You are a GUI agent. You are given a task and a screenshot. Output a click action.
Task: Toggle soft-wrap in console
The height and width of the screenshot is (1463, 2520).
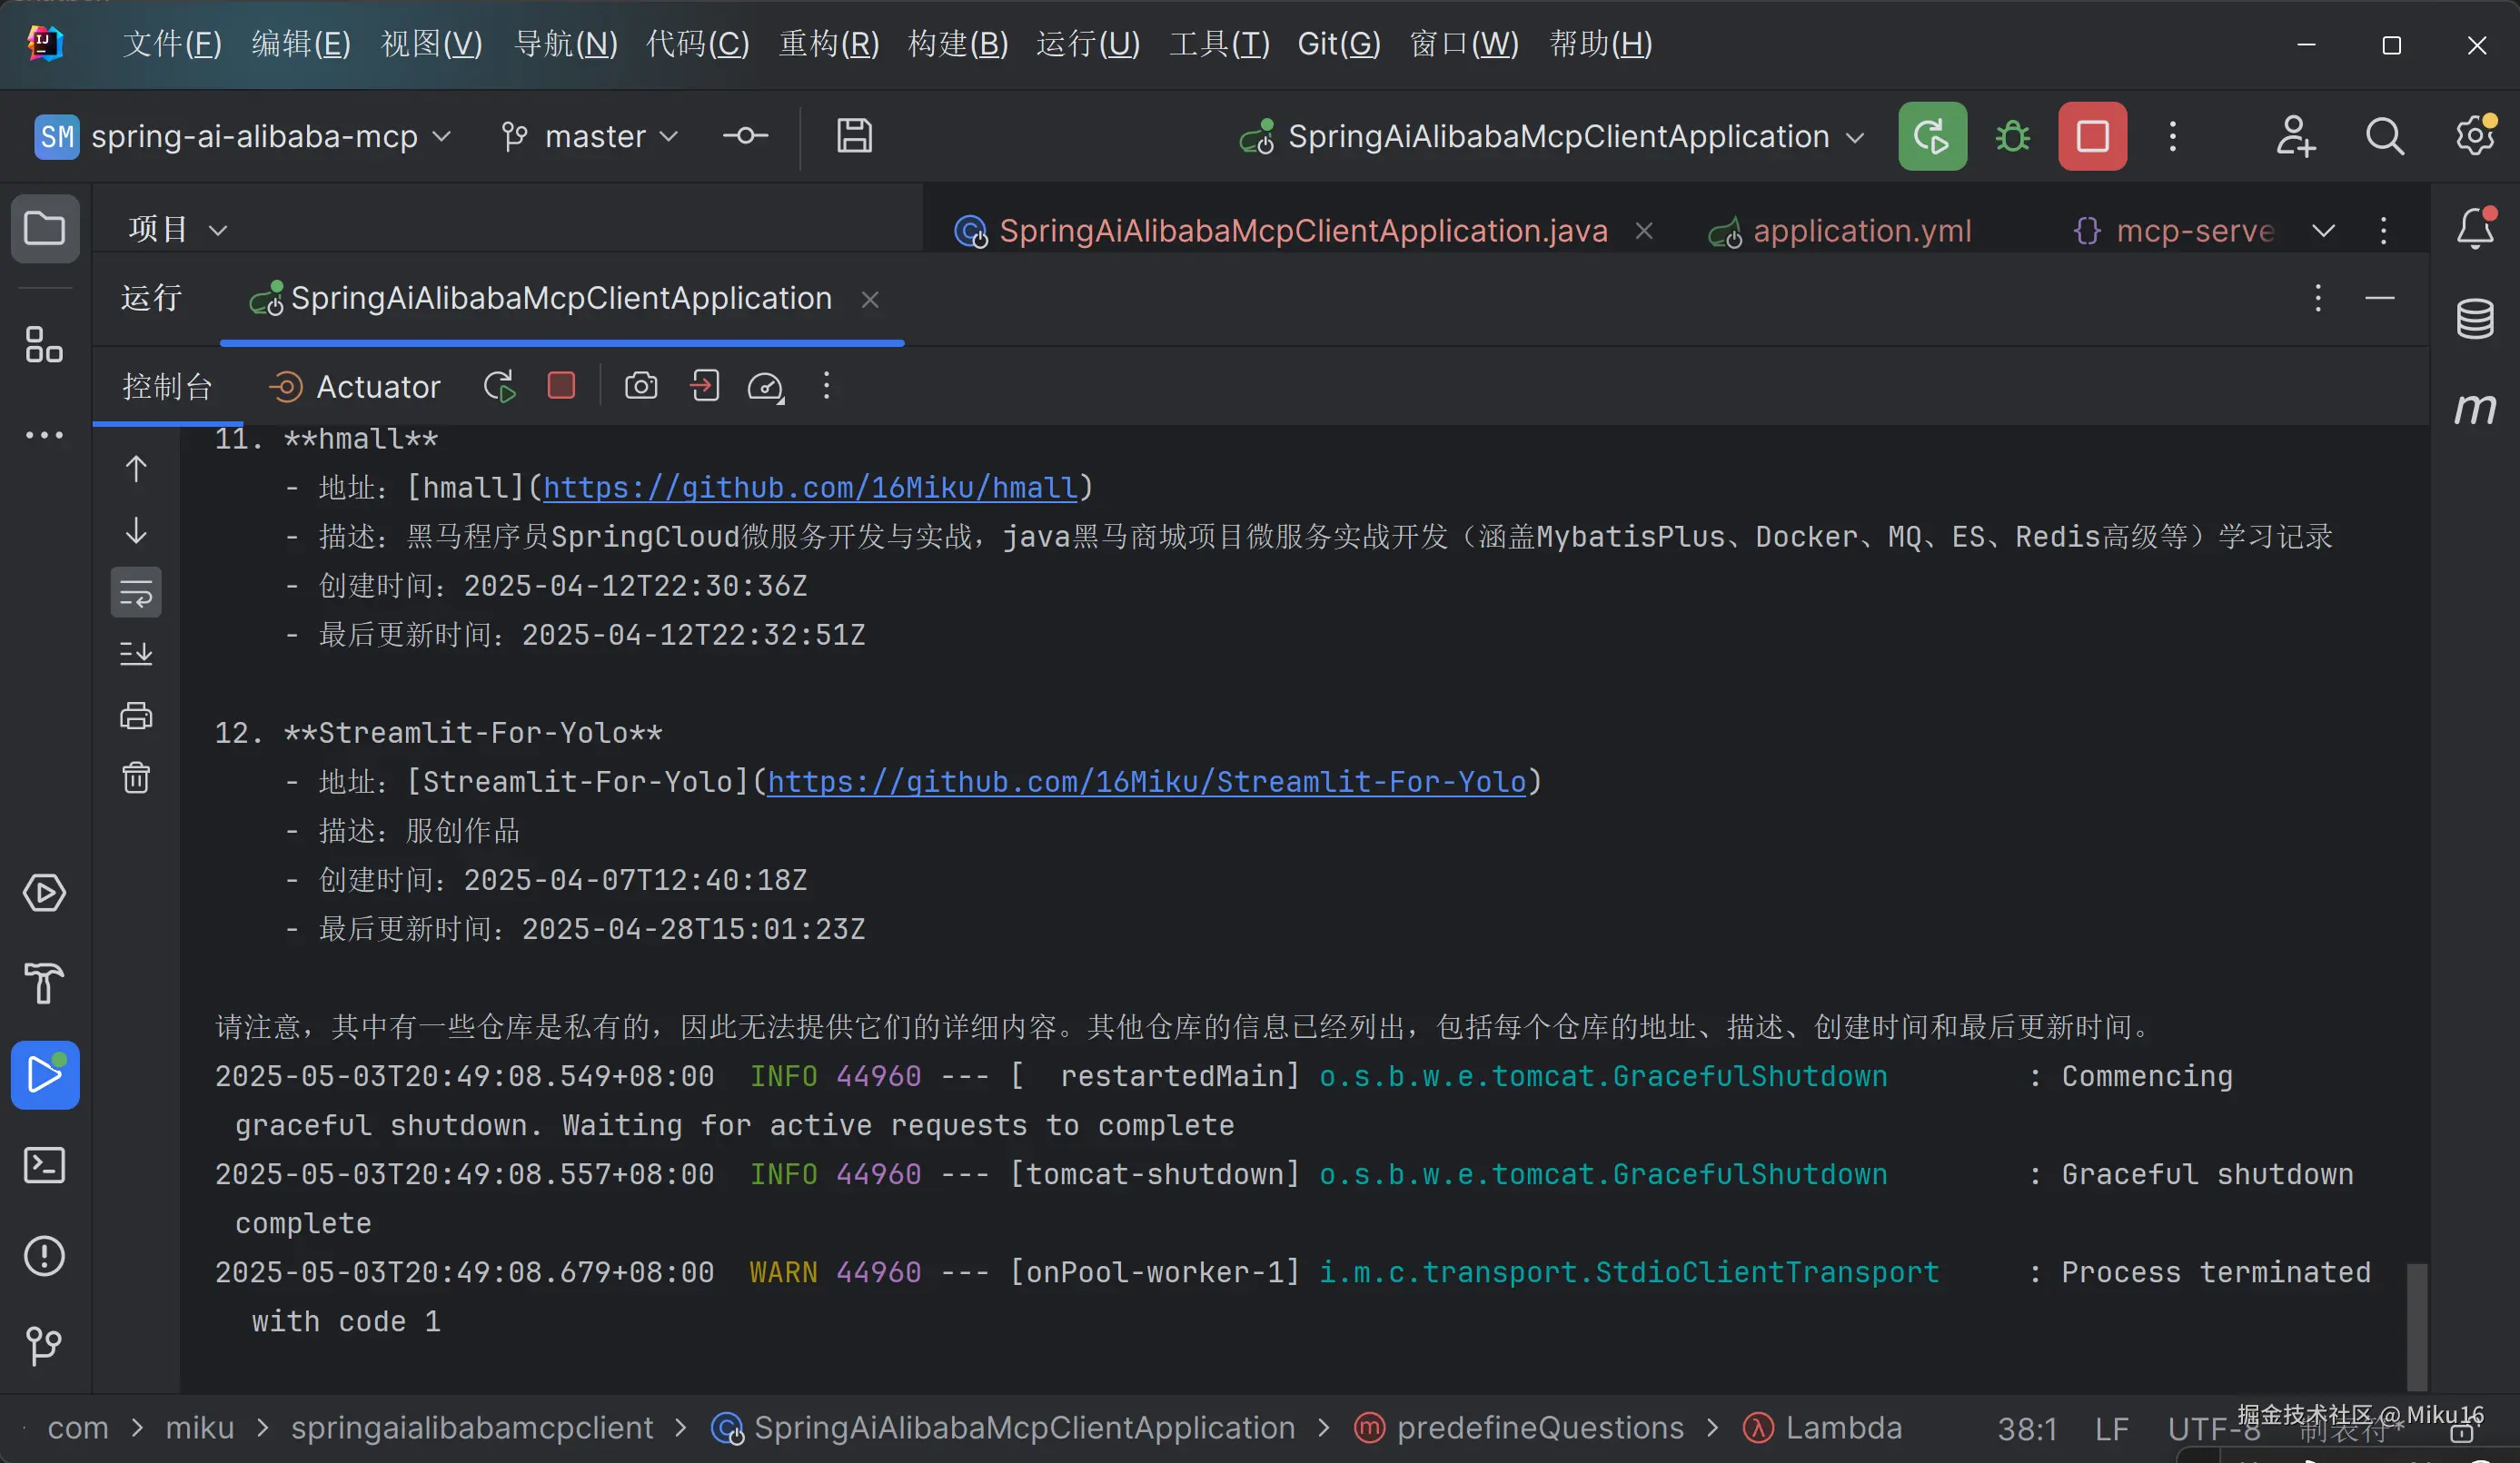click(x=136, y=593)
